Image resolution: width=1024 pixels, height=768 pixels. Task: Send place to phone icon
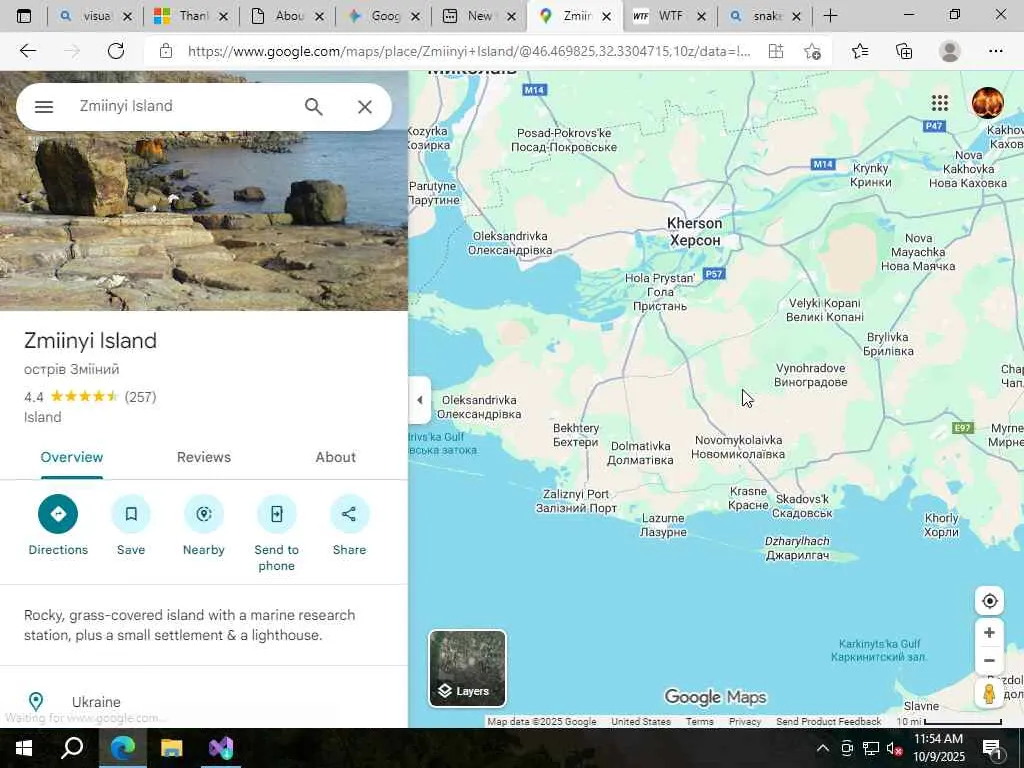276,514
